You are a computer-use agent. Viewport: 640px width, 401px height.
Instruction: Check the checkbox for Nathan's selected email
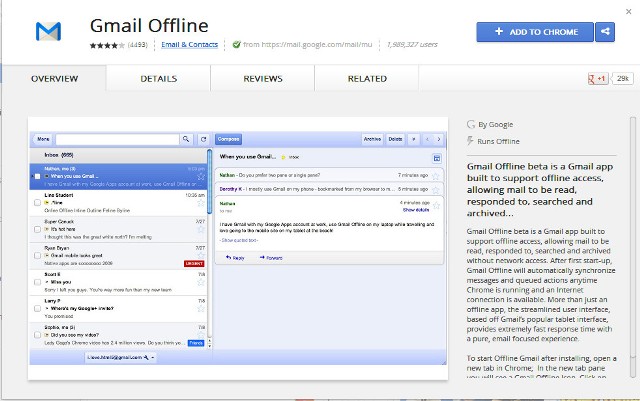pos(38,176)
